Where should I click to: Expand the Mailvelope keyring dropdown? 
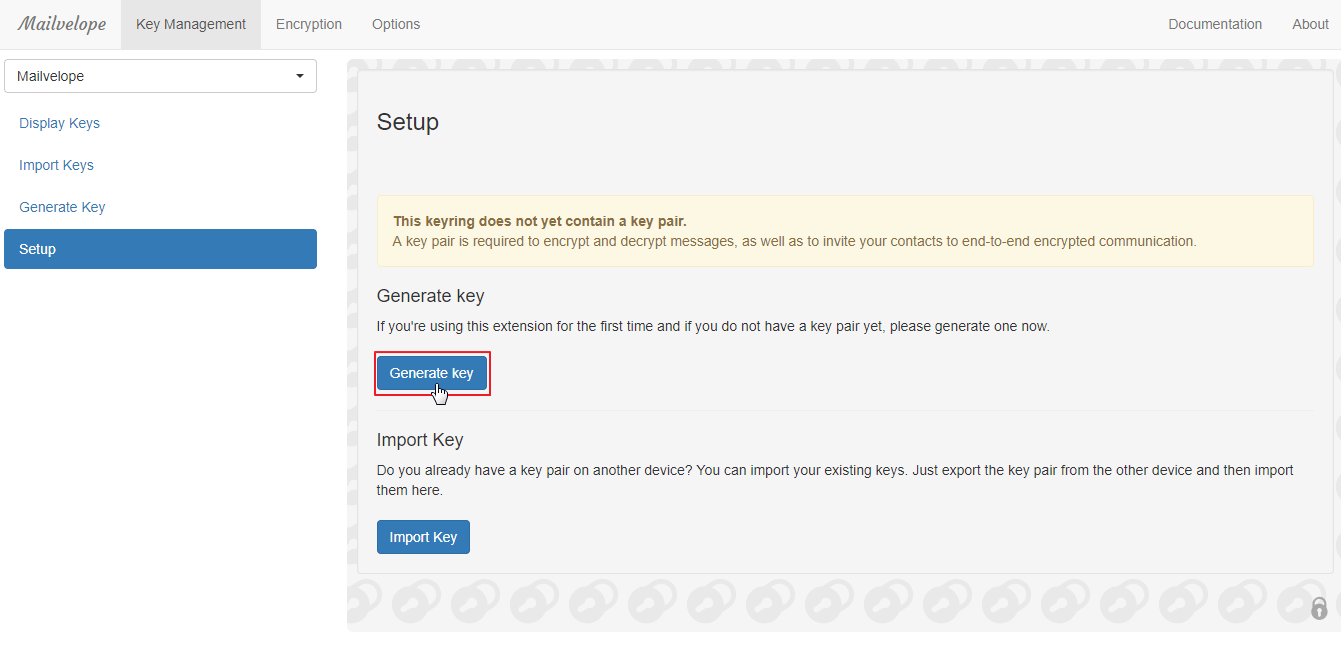click(161, 76)
